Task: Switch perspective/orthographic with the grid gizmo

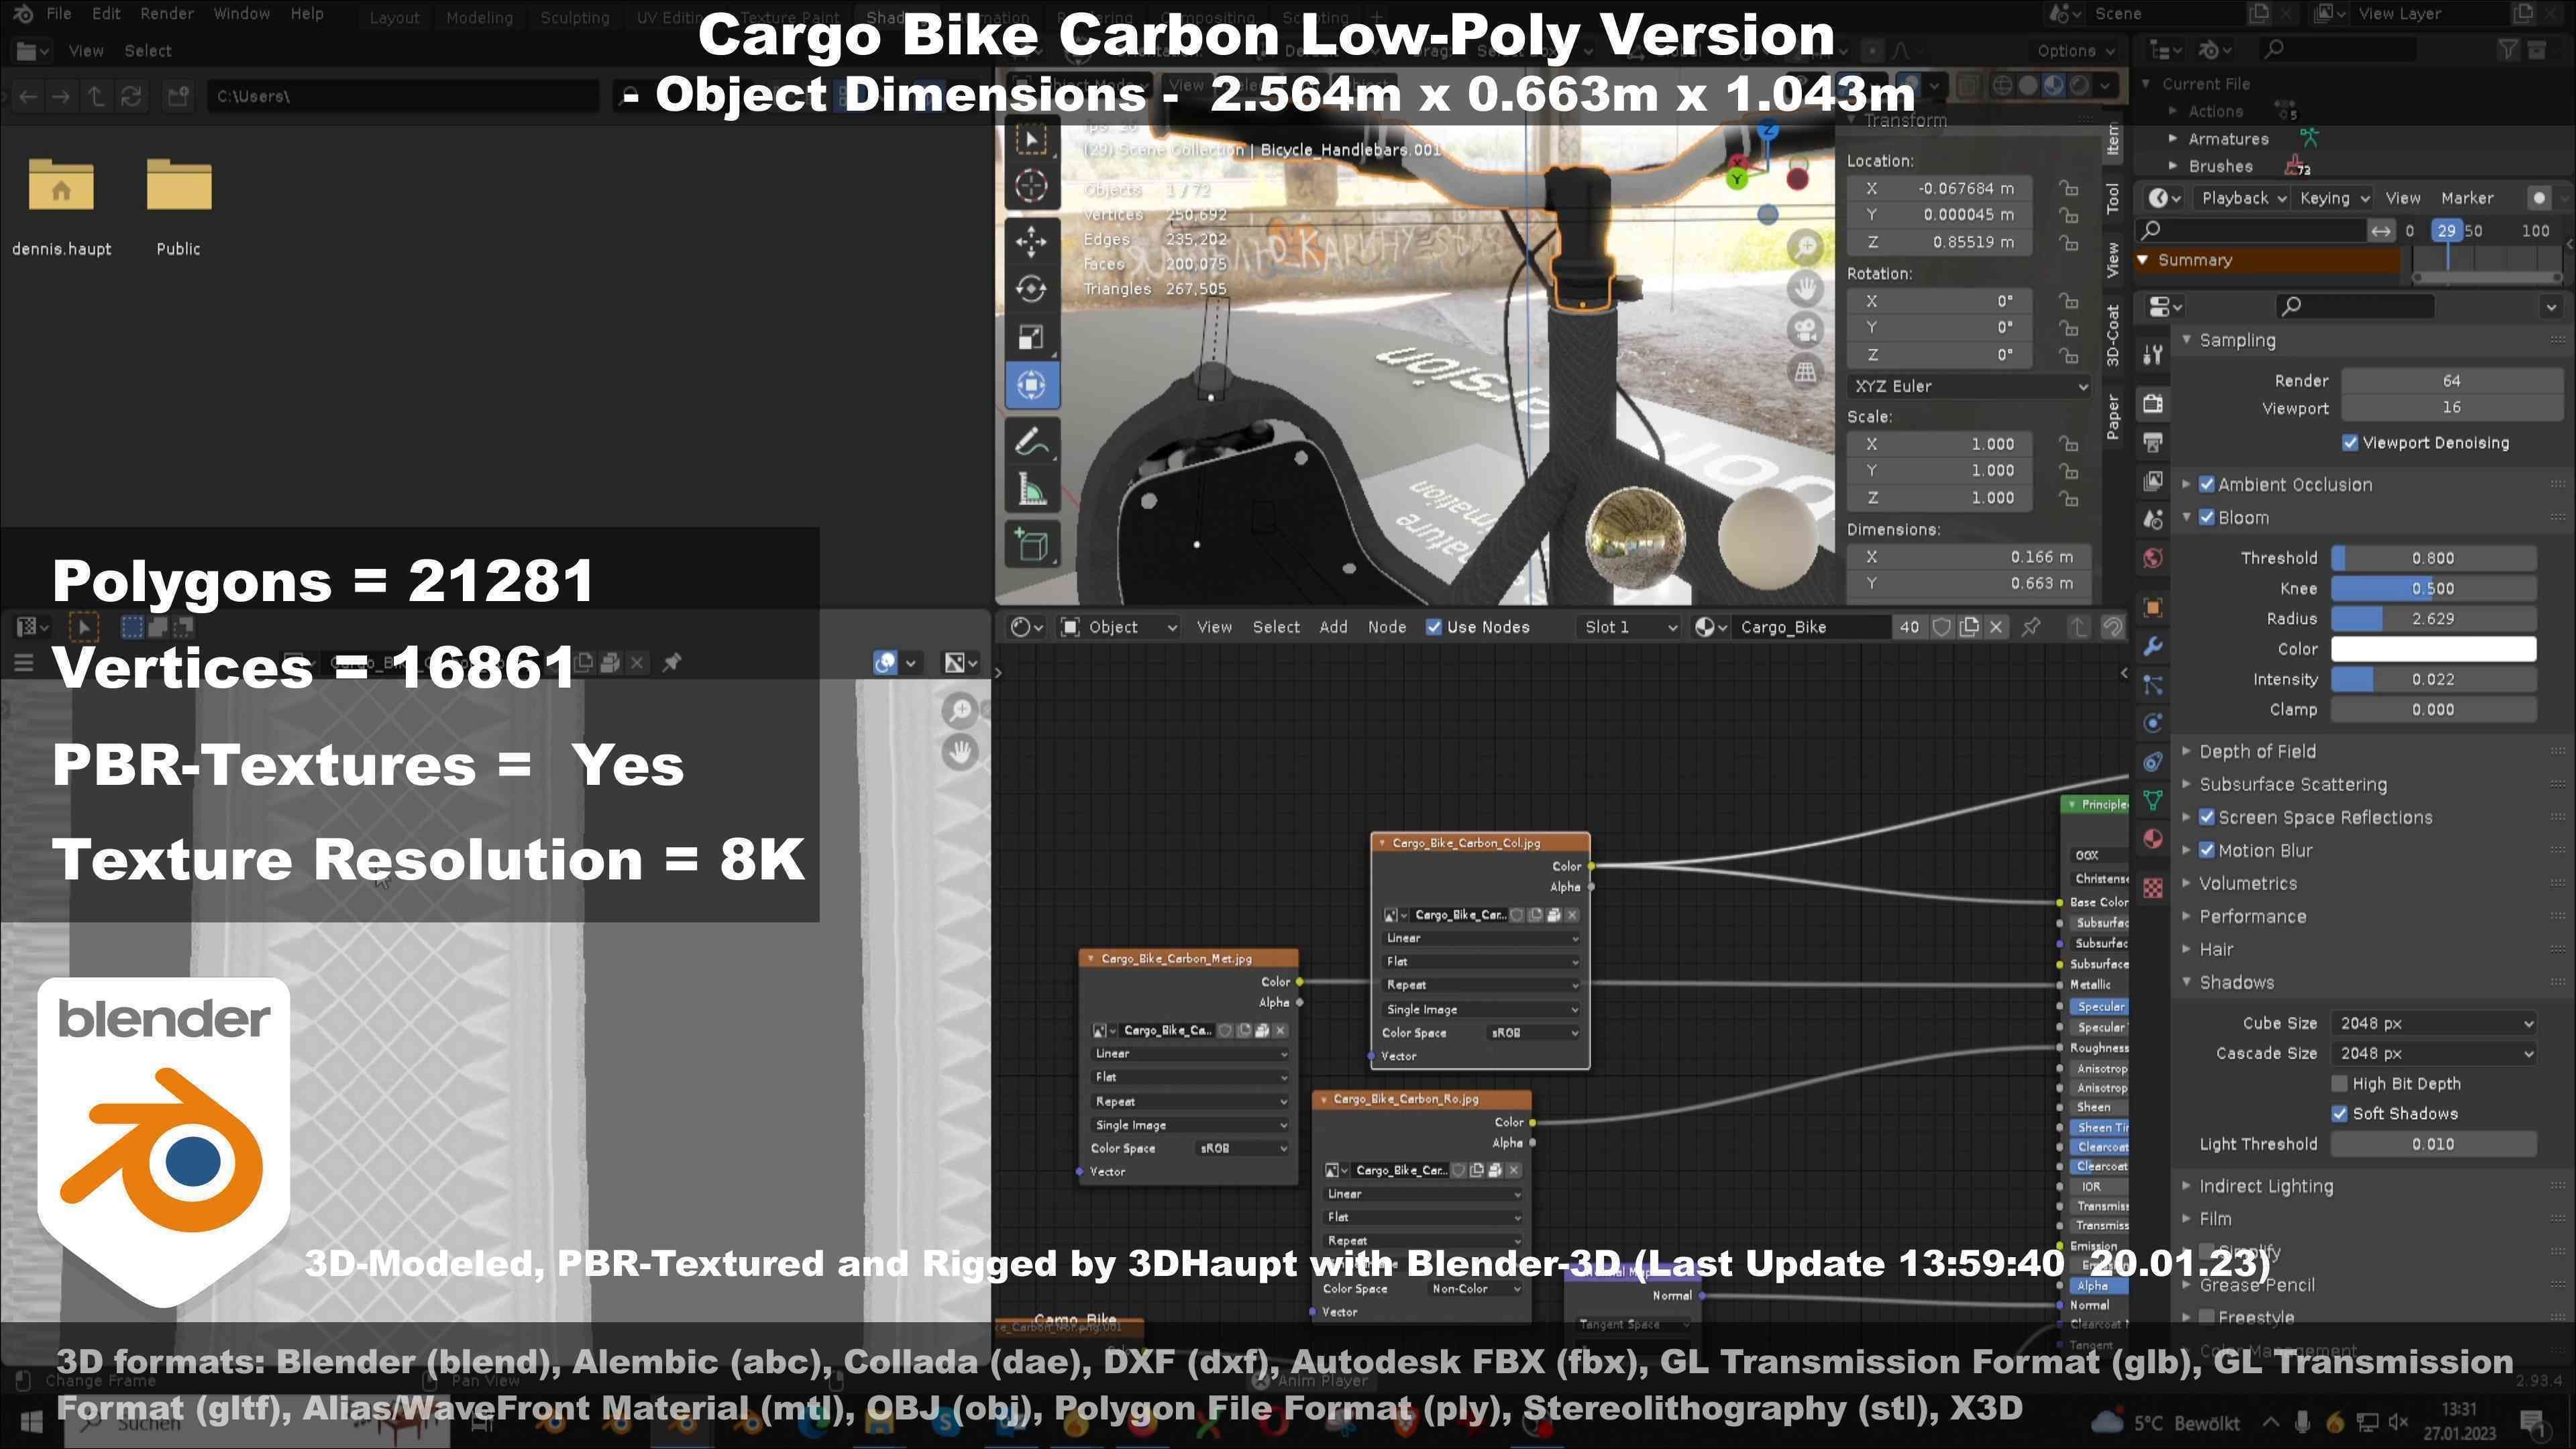Action: (x=1805, y=372)
